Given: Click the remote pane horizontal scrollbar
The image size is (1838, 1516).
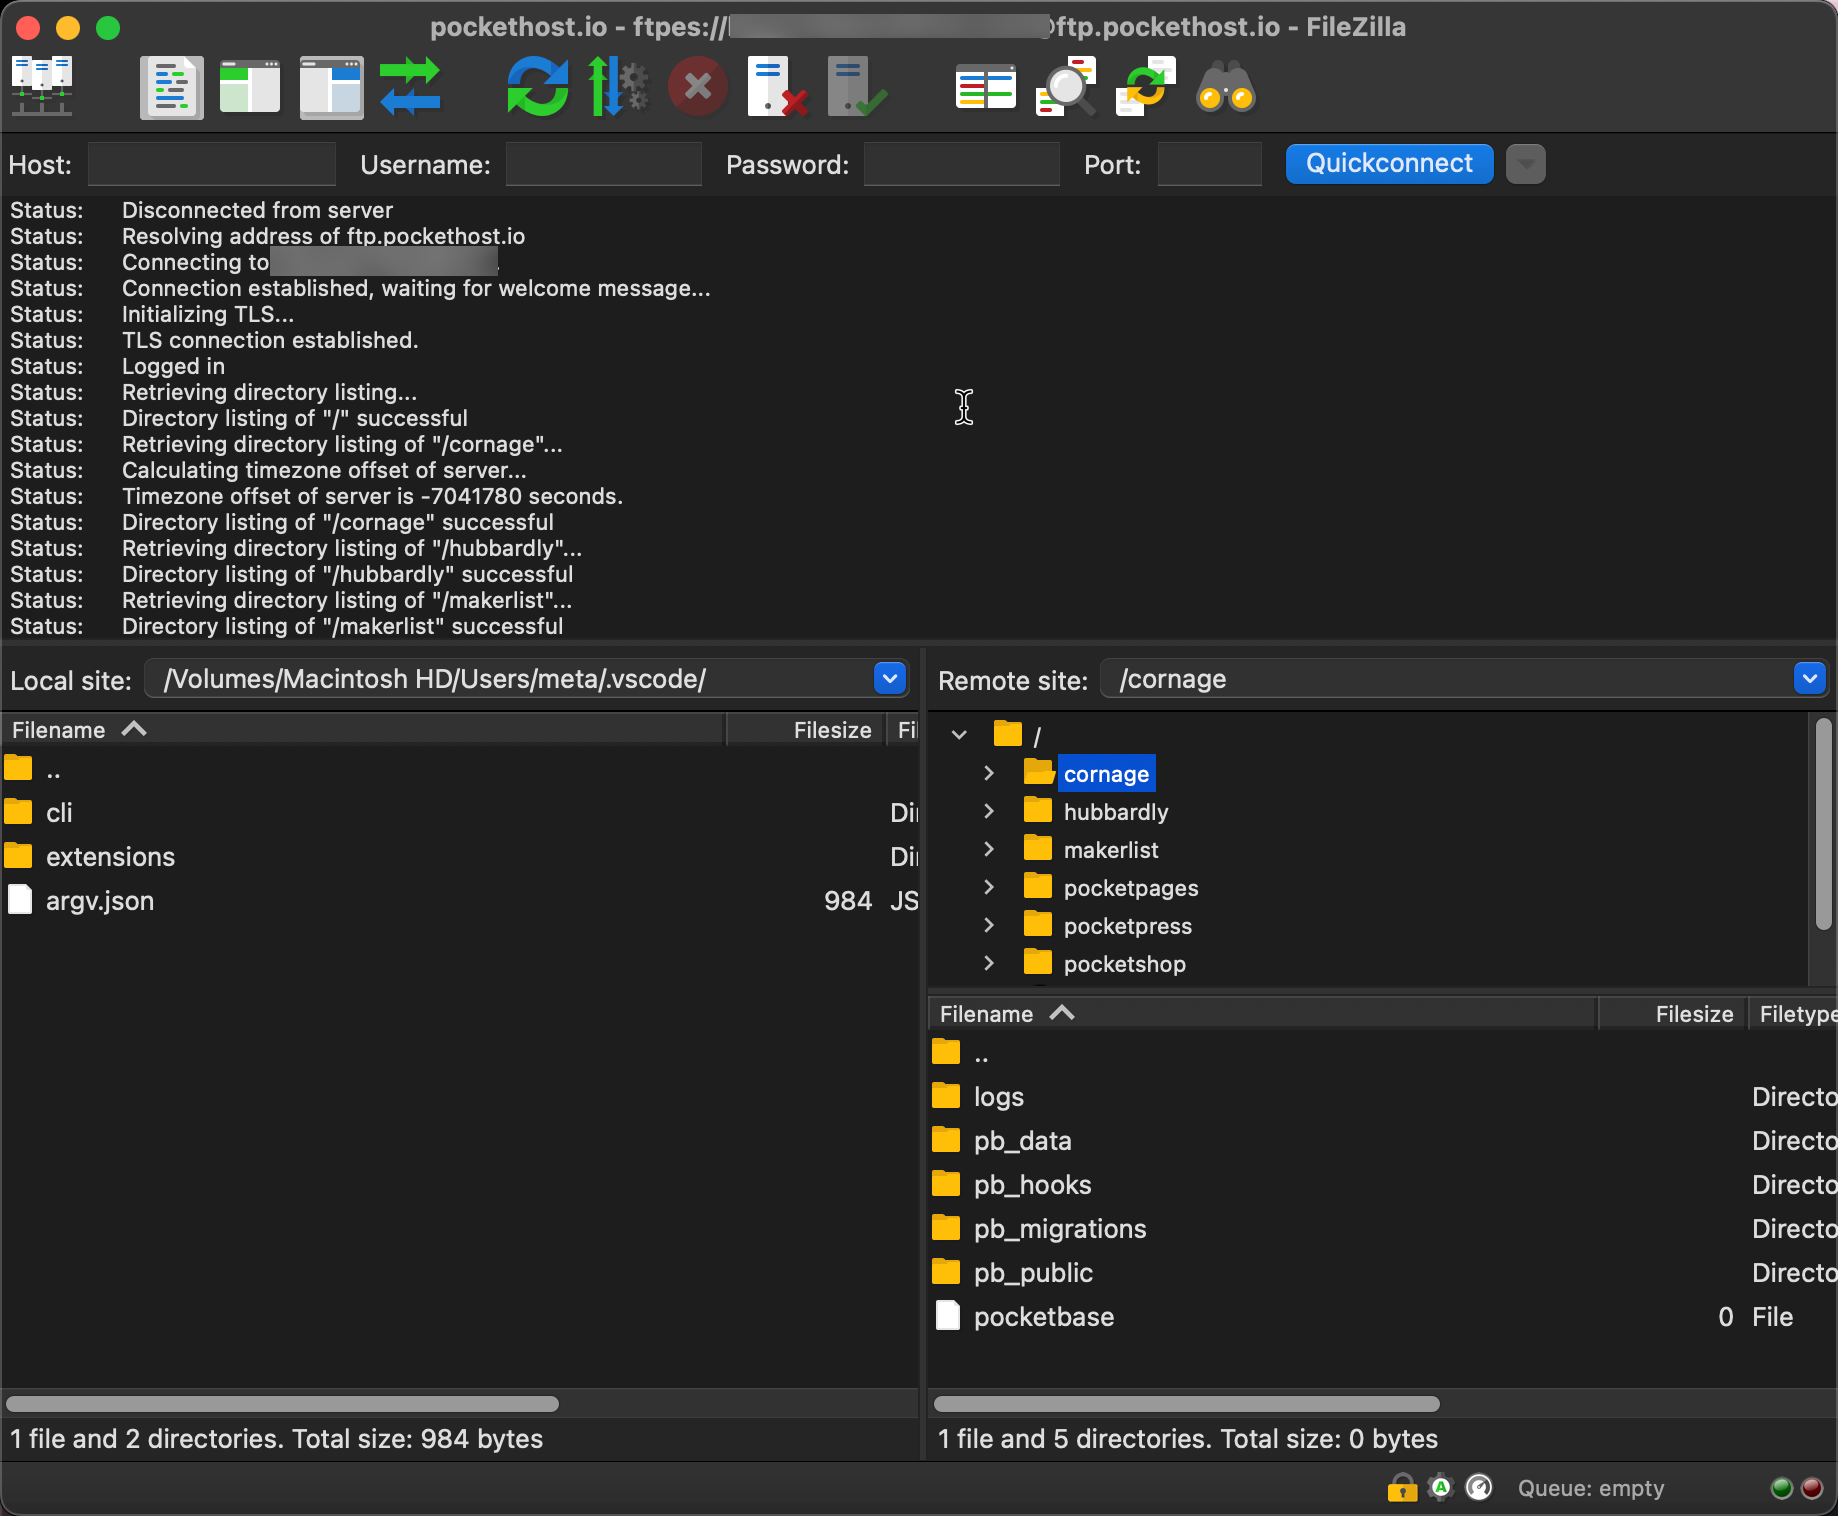Looking at the screenshot, I should [x=1186, y=1404].
